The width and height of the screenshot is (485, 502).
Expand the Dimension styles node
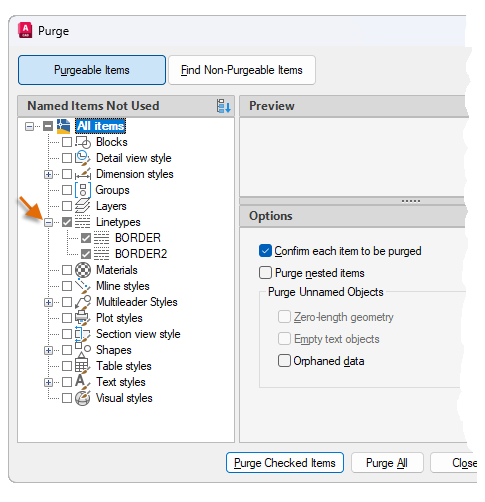point(49,174)
